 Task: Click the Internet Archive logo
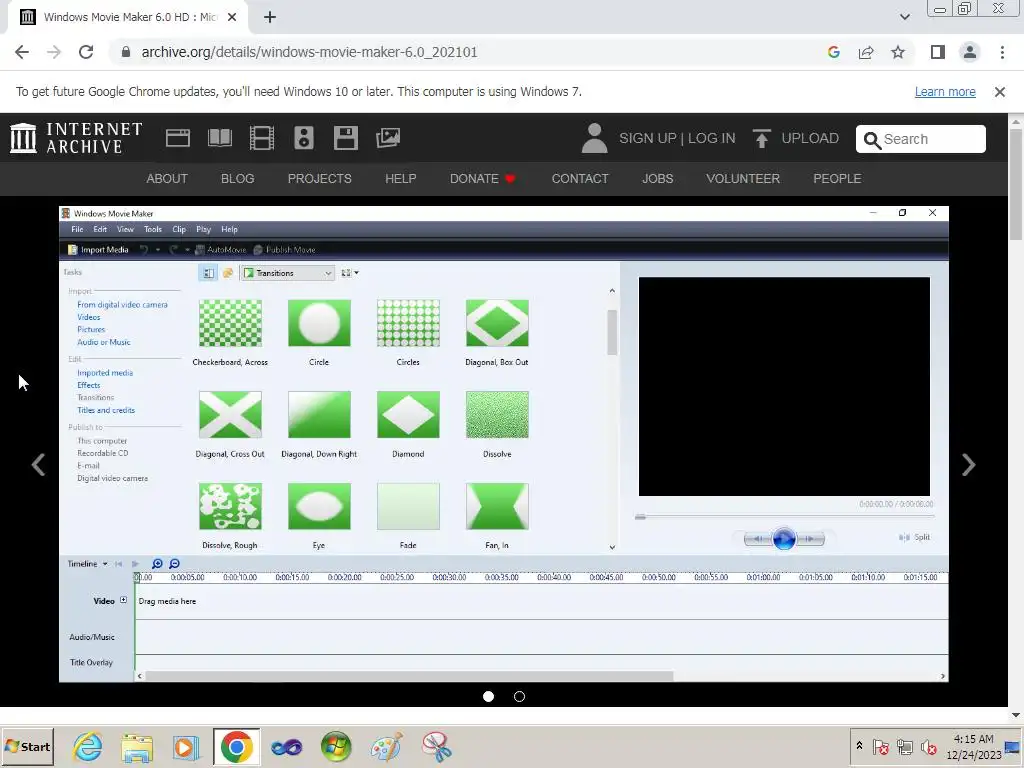(x=76, y=138)
